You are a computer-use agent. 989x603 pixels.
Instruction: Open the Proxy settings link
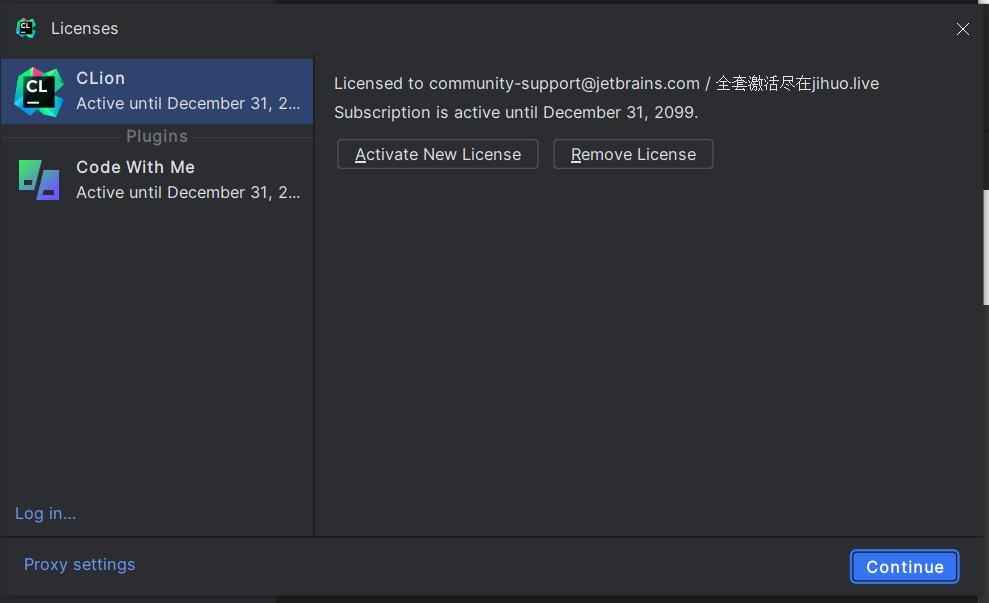pos(79,565)
